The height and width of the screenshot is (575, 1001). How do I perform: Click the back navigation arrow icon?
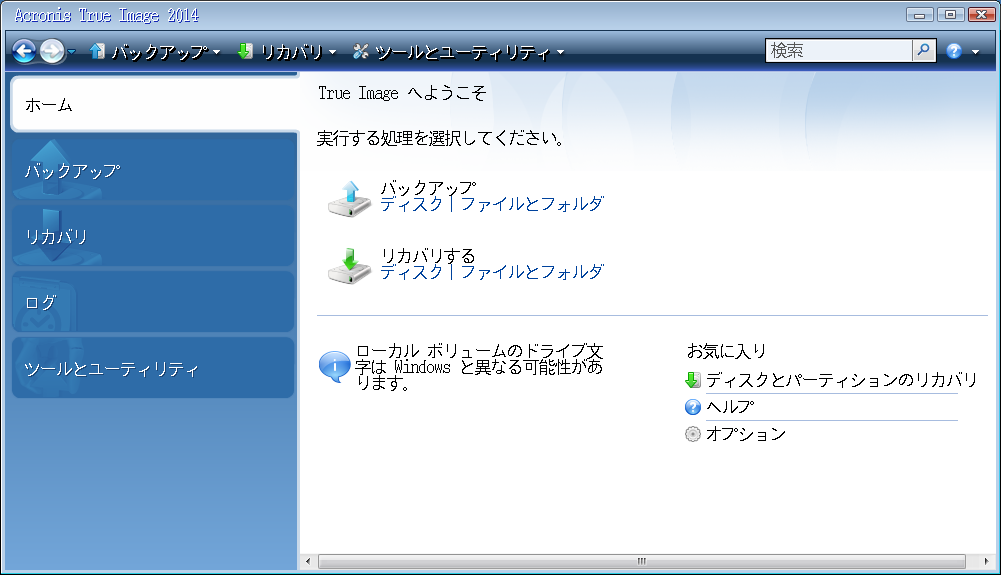coord(24,51)
